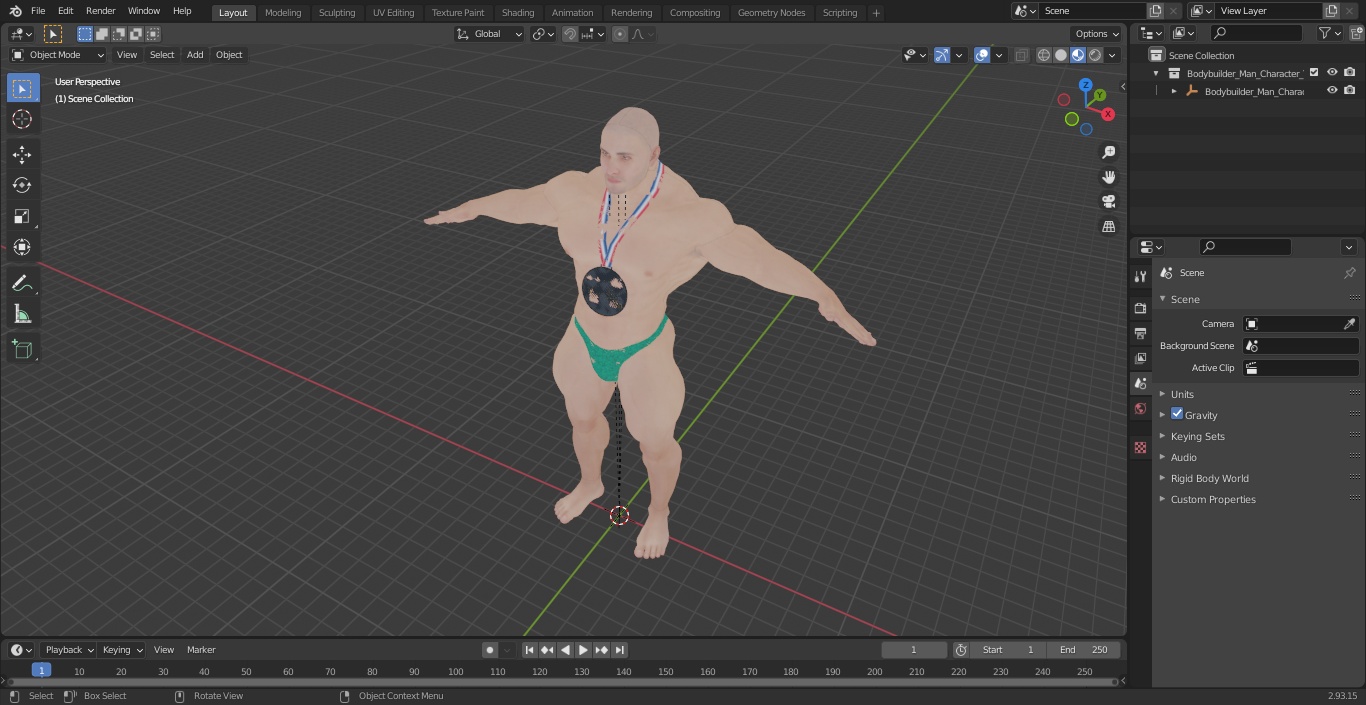The image size is (1366, 705).
Task: Switch to rendered viewport shading
Action: (1095, 55)
